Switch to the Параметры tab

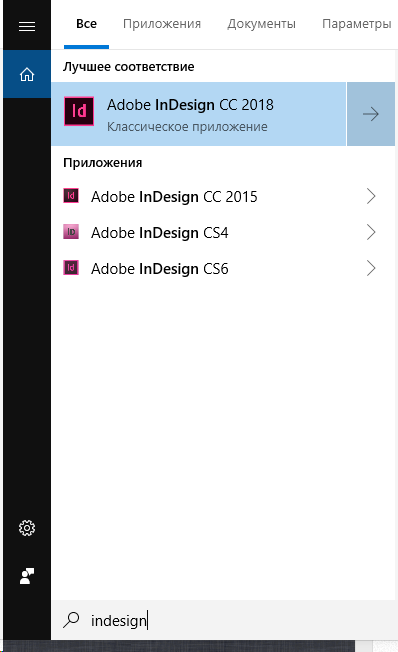(x=356, y=24)
